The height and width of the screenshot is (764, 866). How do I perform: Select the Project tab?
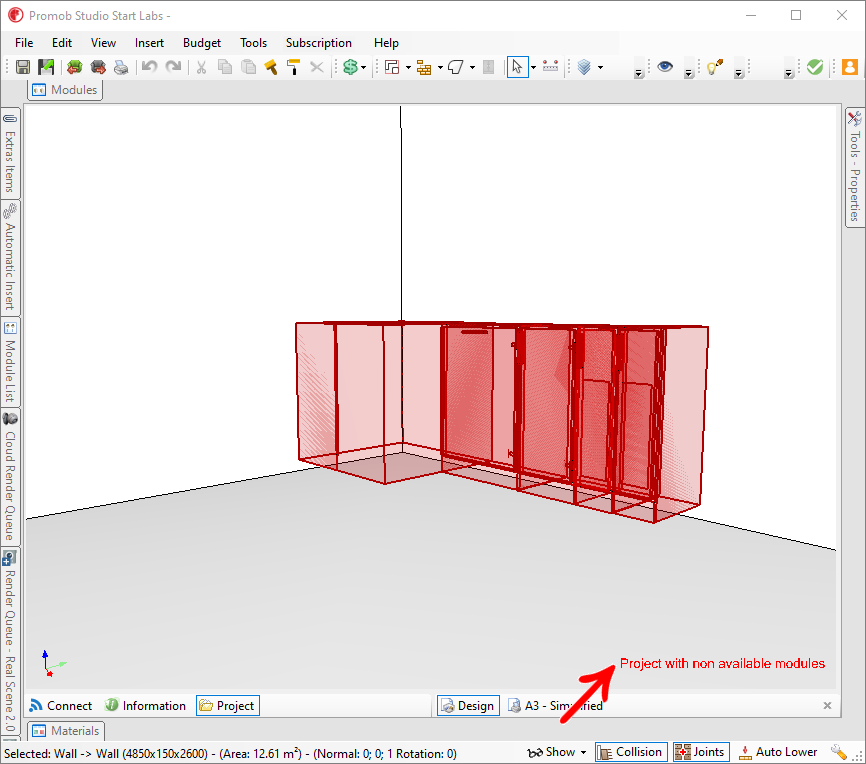(x=228, y=705)
